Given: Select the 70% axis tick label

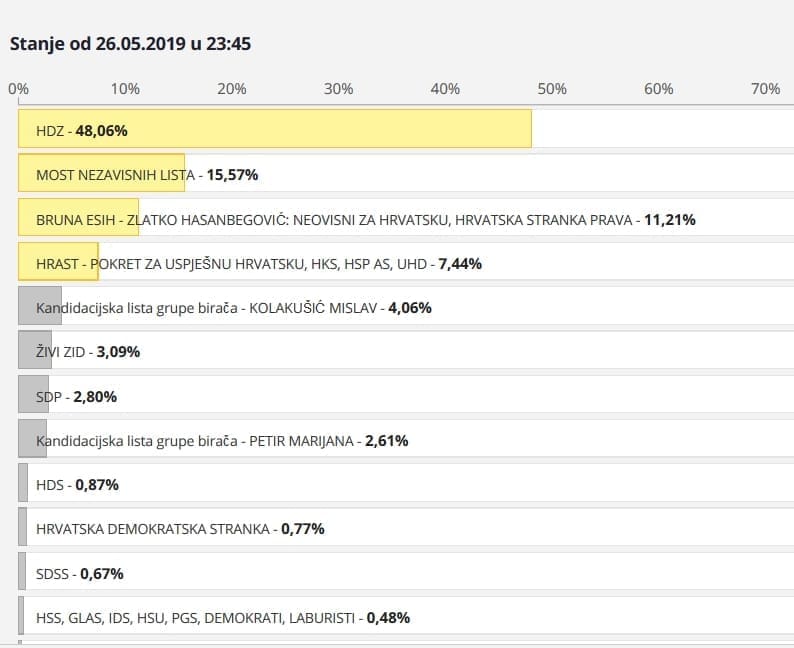Looking at the screenshot, I should [x=765, y=89].
